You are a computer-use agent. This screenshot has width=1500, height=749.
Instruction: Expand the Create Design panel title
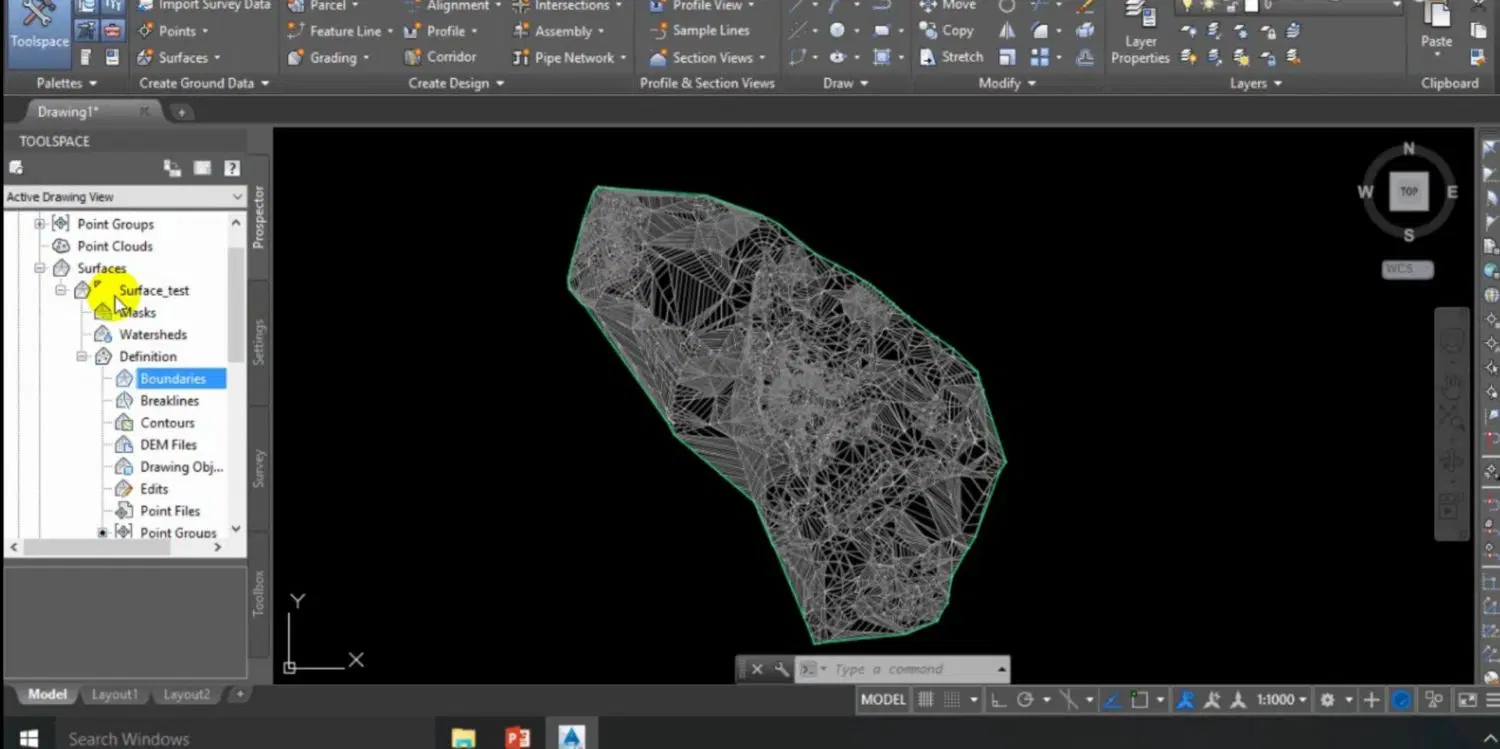[456, 83]
